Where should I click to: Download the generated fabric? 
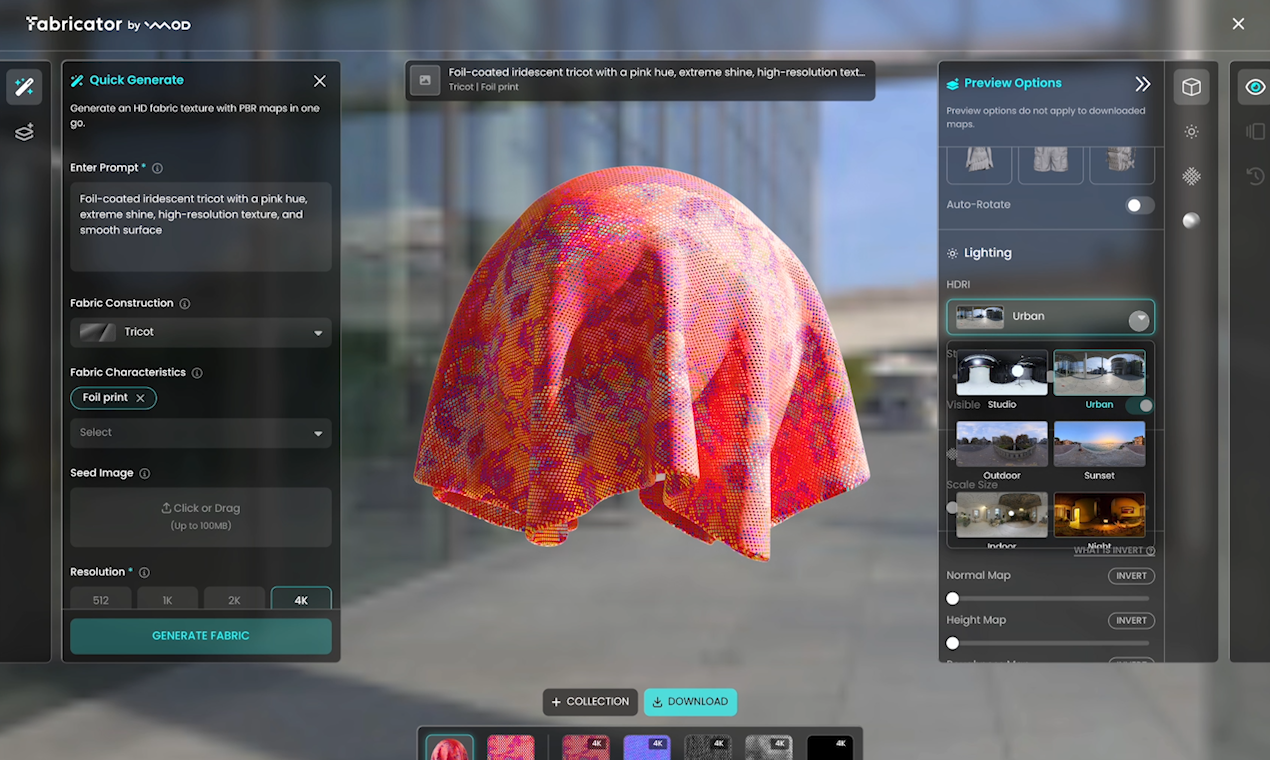[x=690, y=702]
